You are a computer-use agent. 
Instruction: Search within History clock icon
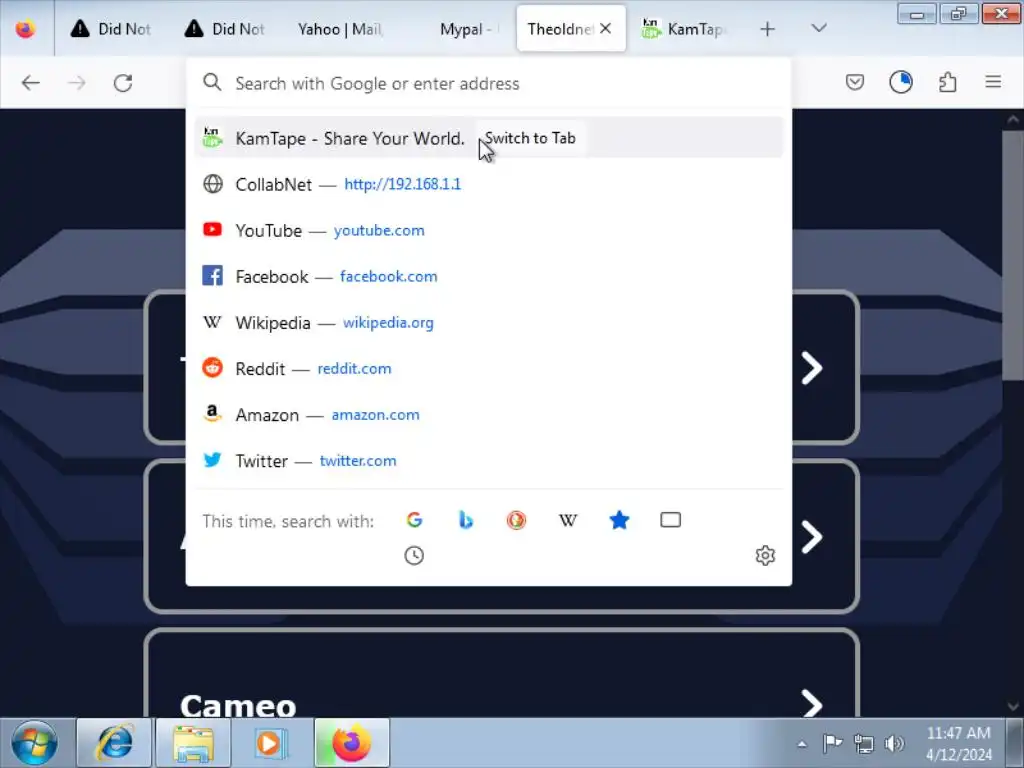414,556
